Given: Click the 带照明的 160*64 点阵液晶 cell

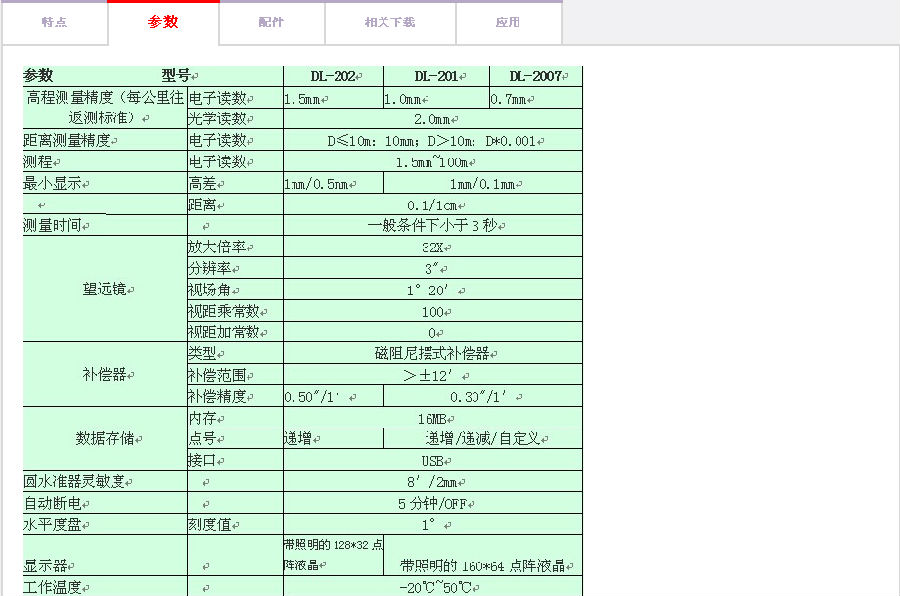Looking at the screenshot, I should (x=482, y=565).
